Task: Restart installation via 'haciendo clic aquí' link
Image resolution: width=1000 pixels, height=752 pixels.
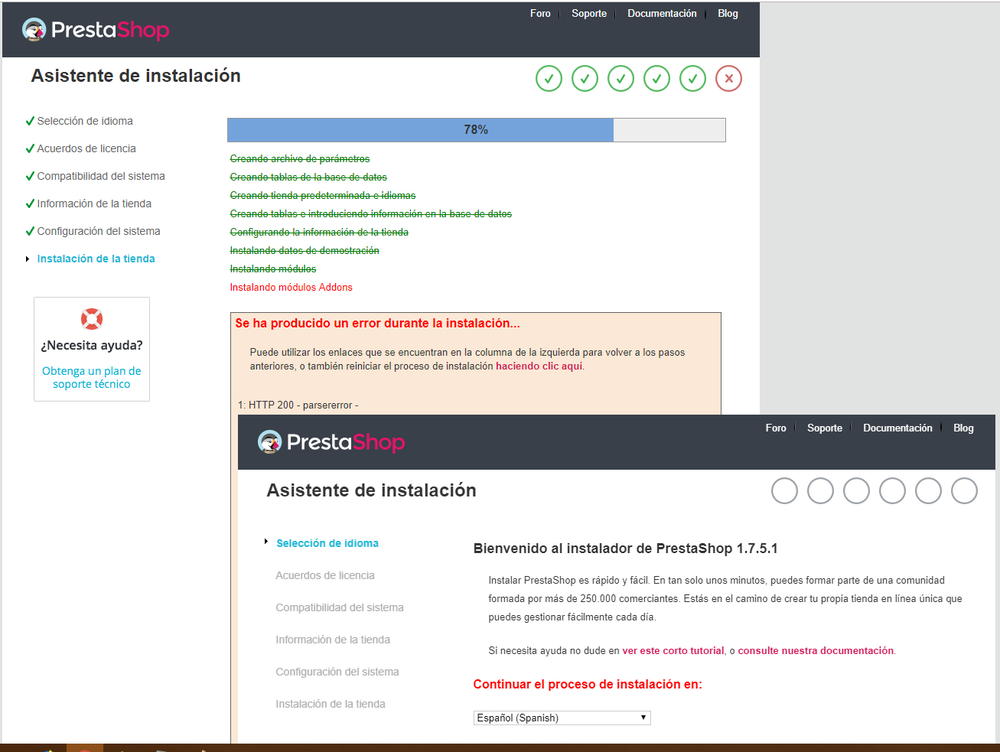Action: (539, 366)
